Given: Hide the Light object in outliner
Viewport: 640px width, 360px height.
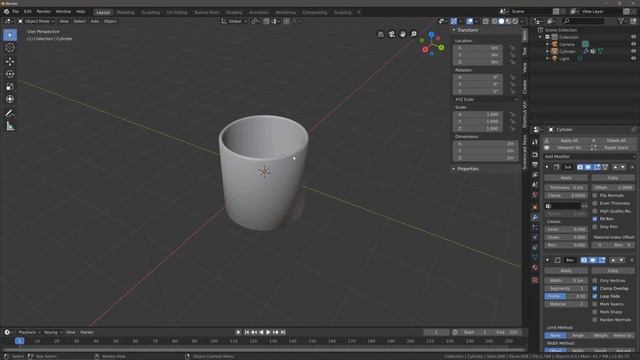Looking at the screenshot, I should [633, 58].
